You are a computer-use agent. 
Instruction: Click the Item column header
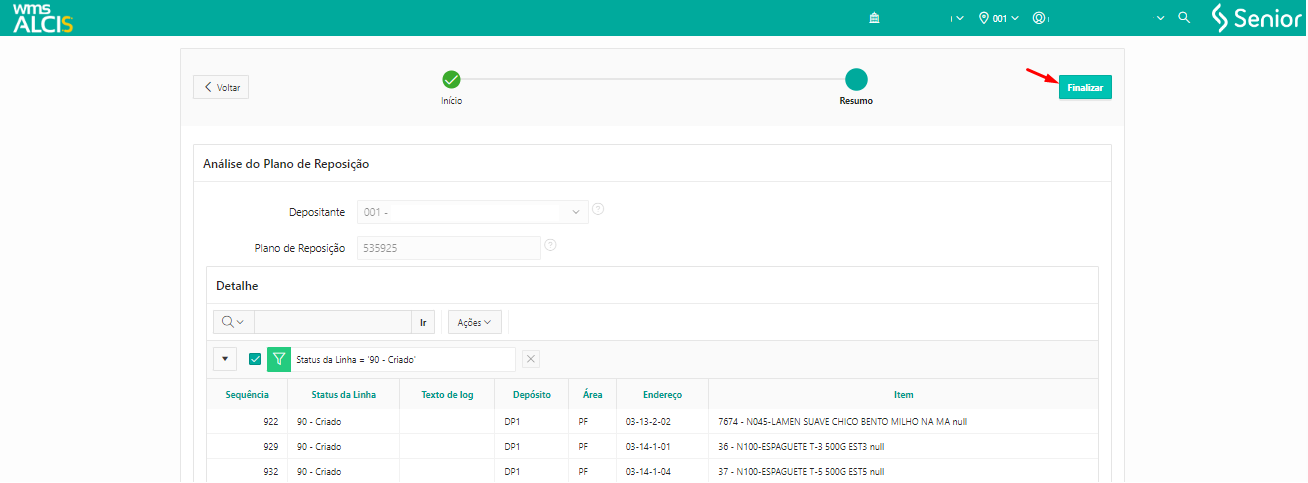click(903, 395)
